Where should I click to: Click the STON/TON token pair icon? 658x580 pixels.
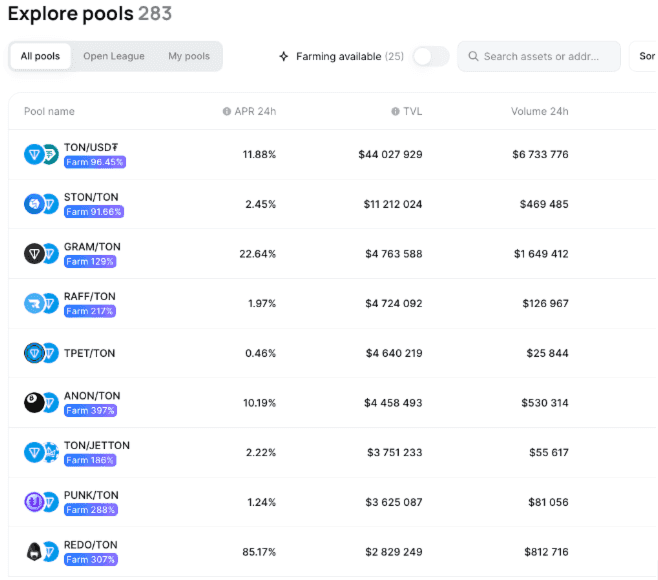click(x=41, y=204)
